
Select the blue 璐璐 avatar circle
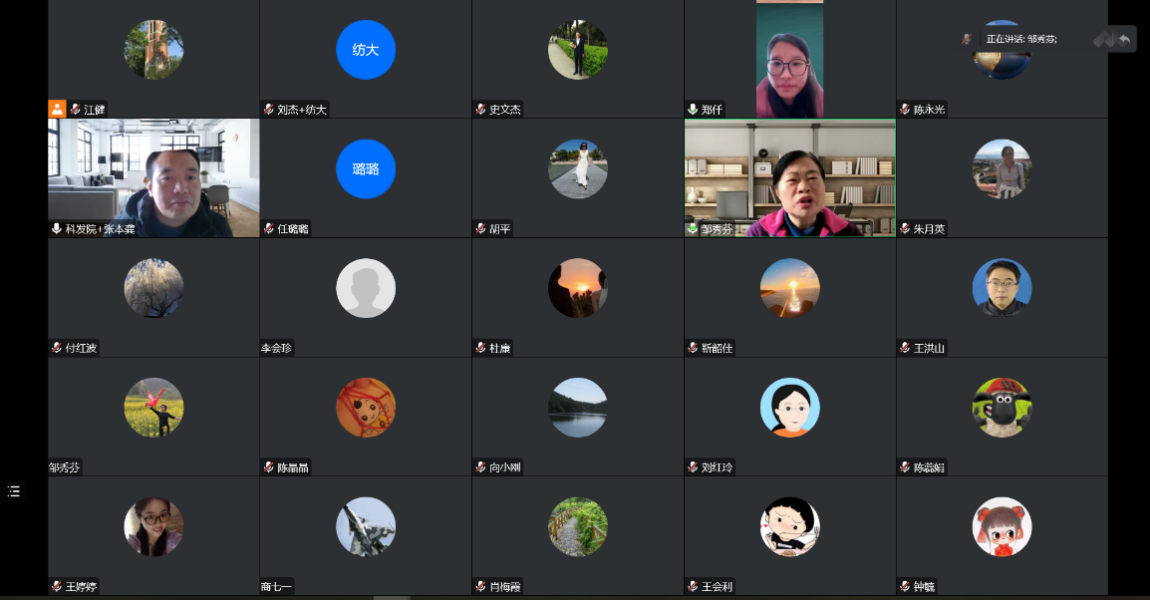coord(365,169)
